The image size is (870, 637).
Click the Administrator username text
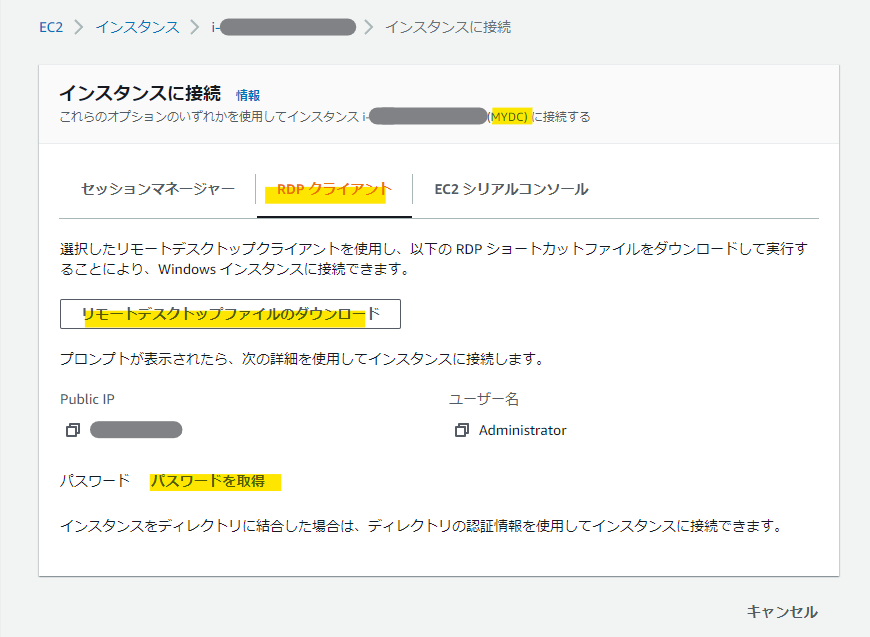click(x=522, y=430)
